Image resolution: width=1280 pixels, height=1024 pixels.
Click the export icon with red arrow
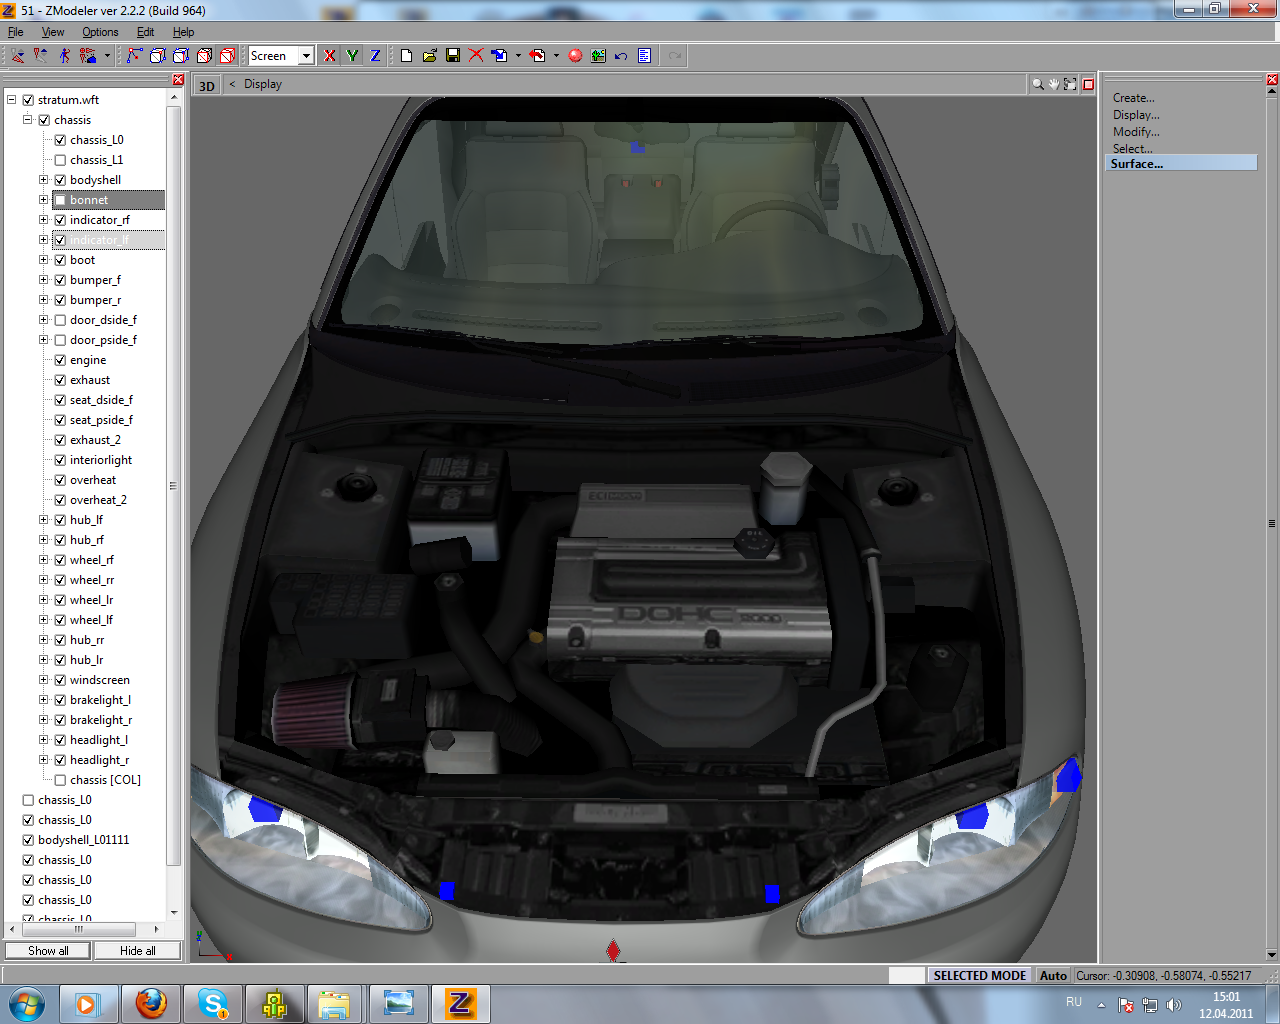(537, 56)
